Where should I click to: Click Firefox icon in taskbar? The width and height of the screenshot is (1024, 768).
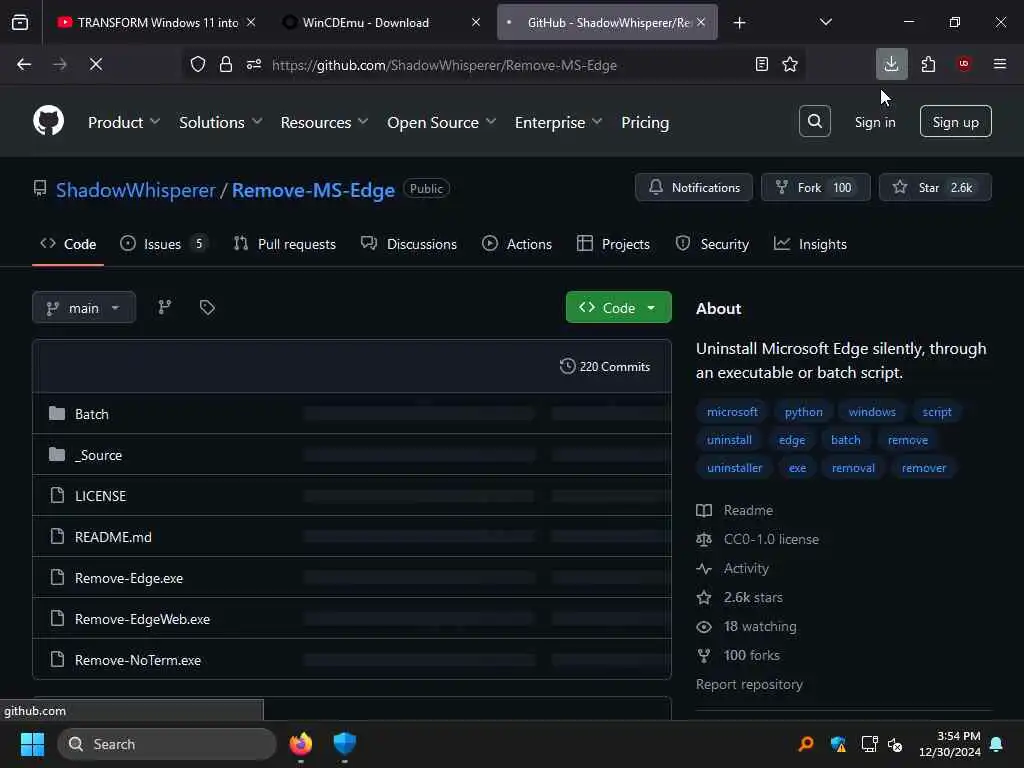300,744
